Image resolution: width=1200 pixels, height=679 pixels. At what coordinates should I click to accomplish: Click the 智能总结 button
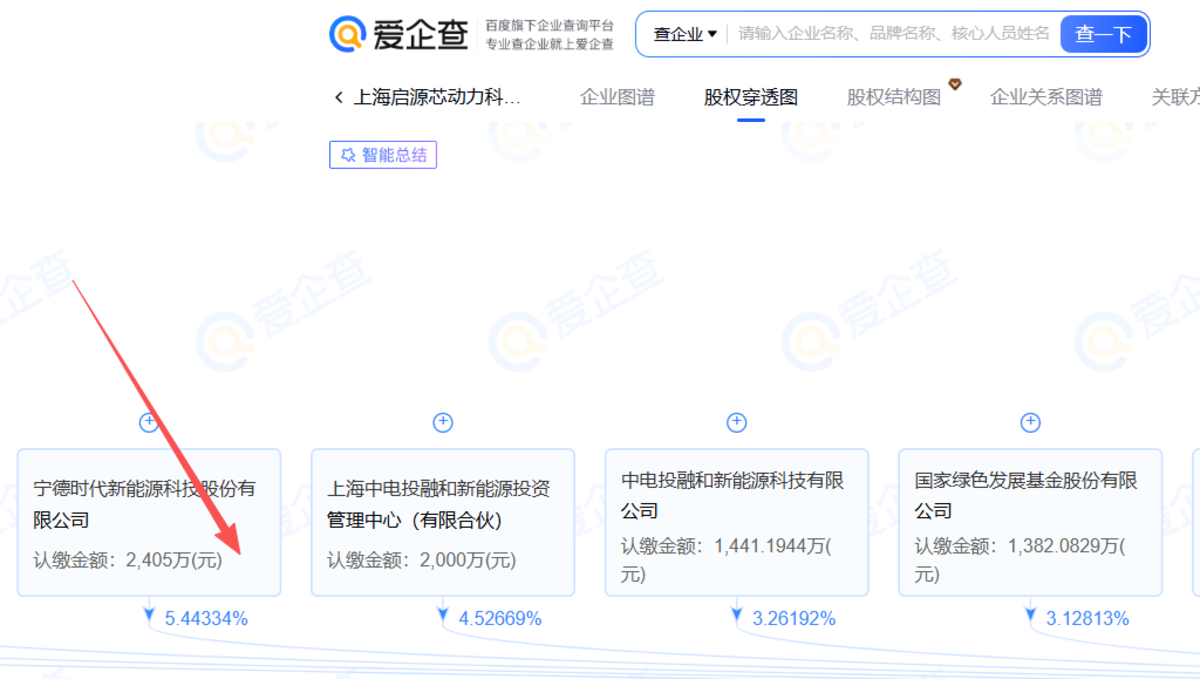[383, 155]
